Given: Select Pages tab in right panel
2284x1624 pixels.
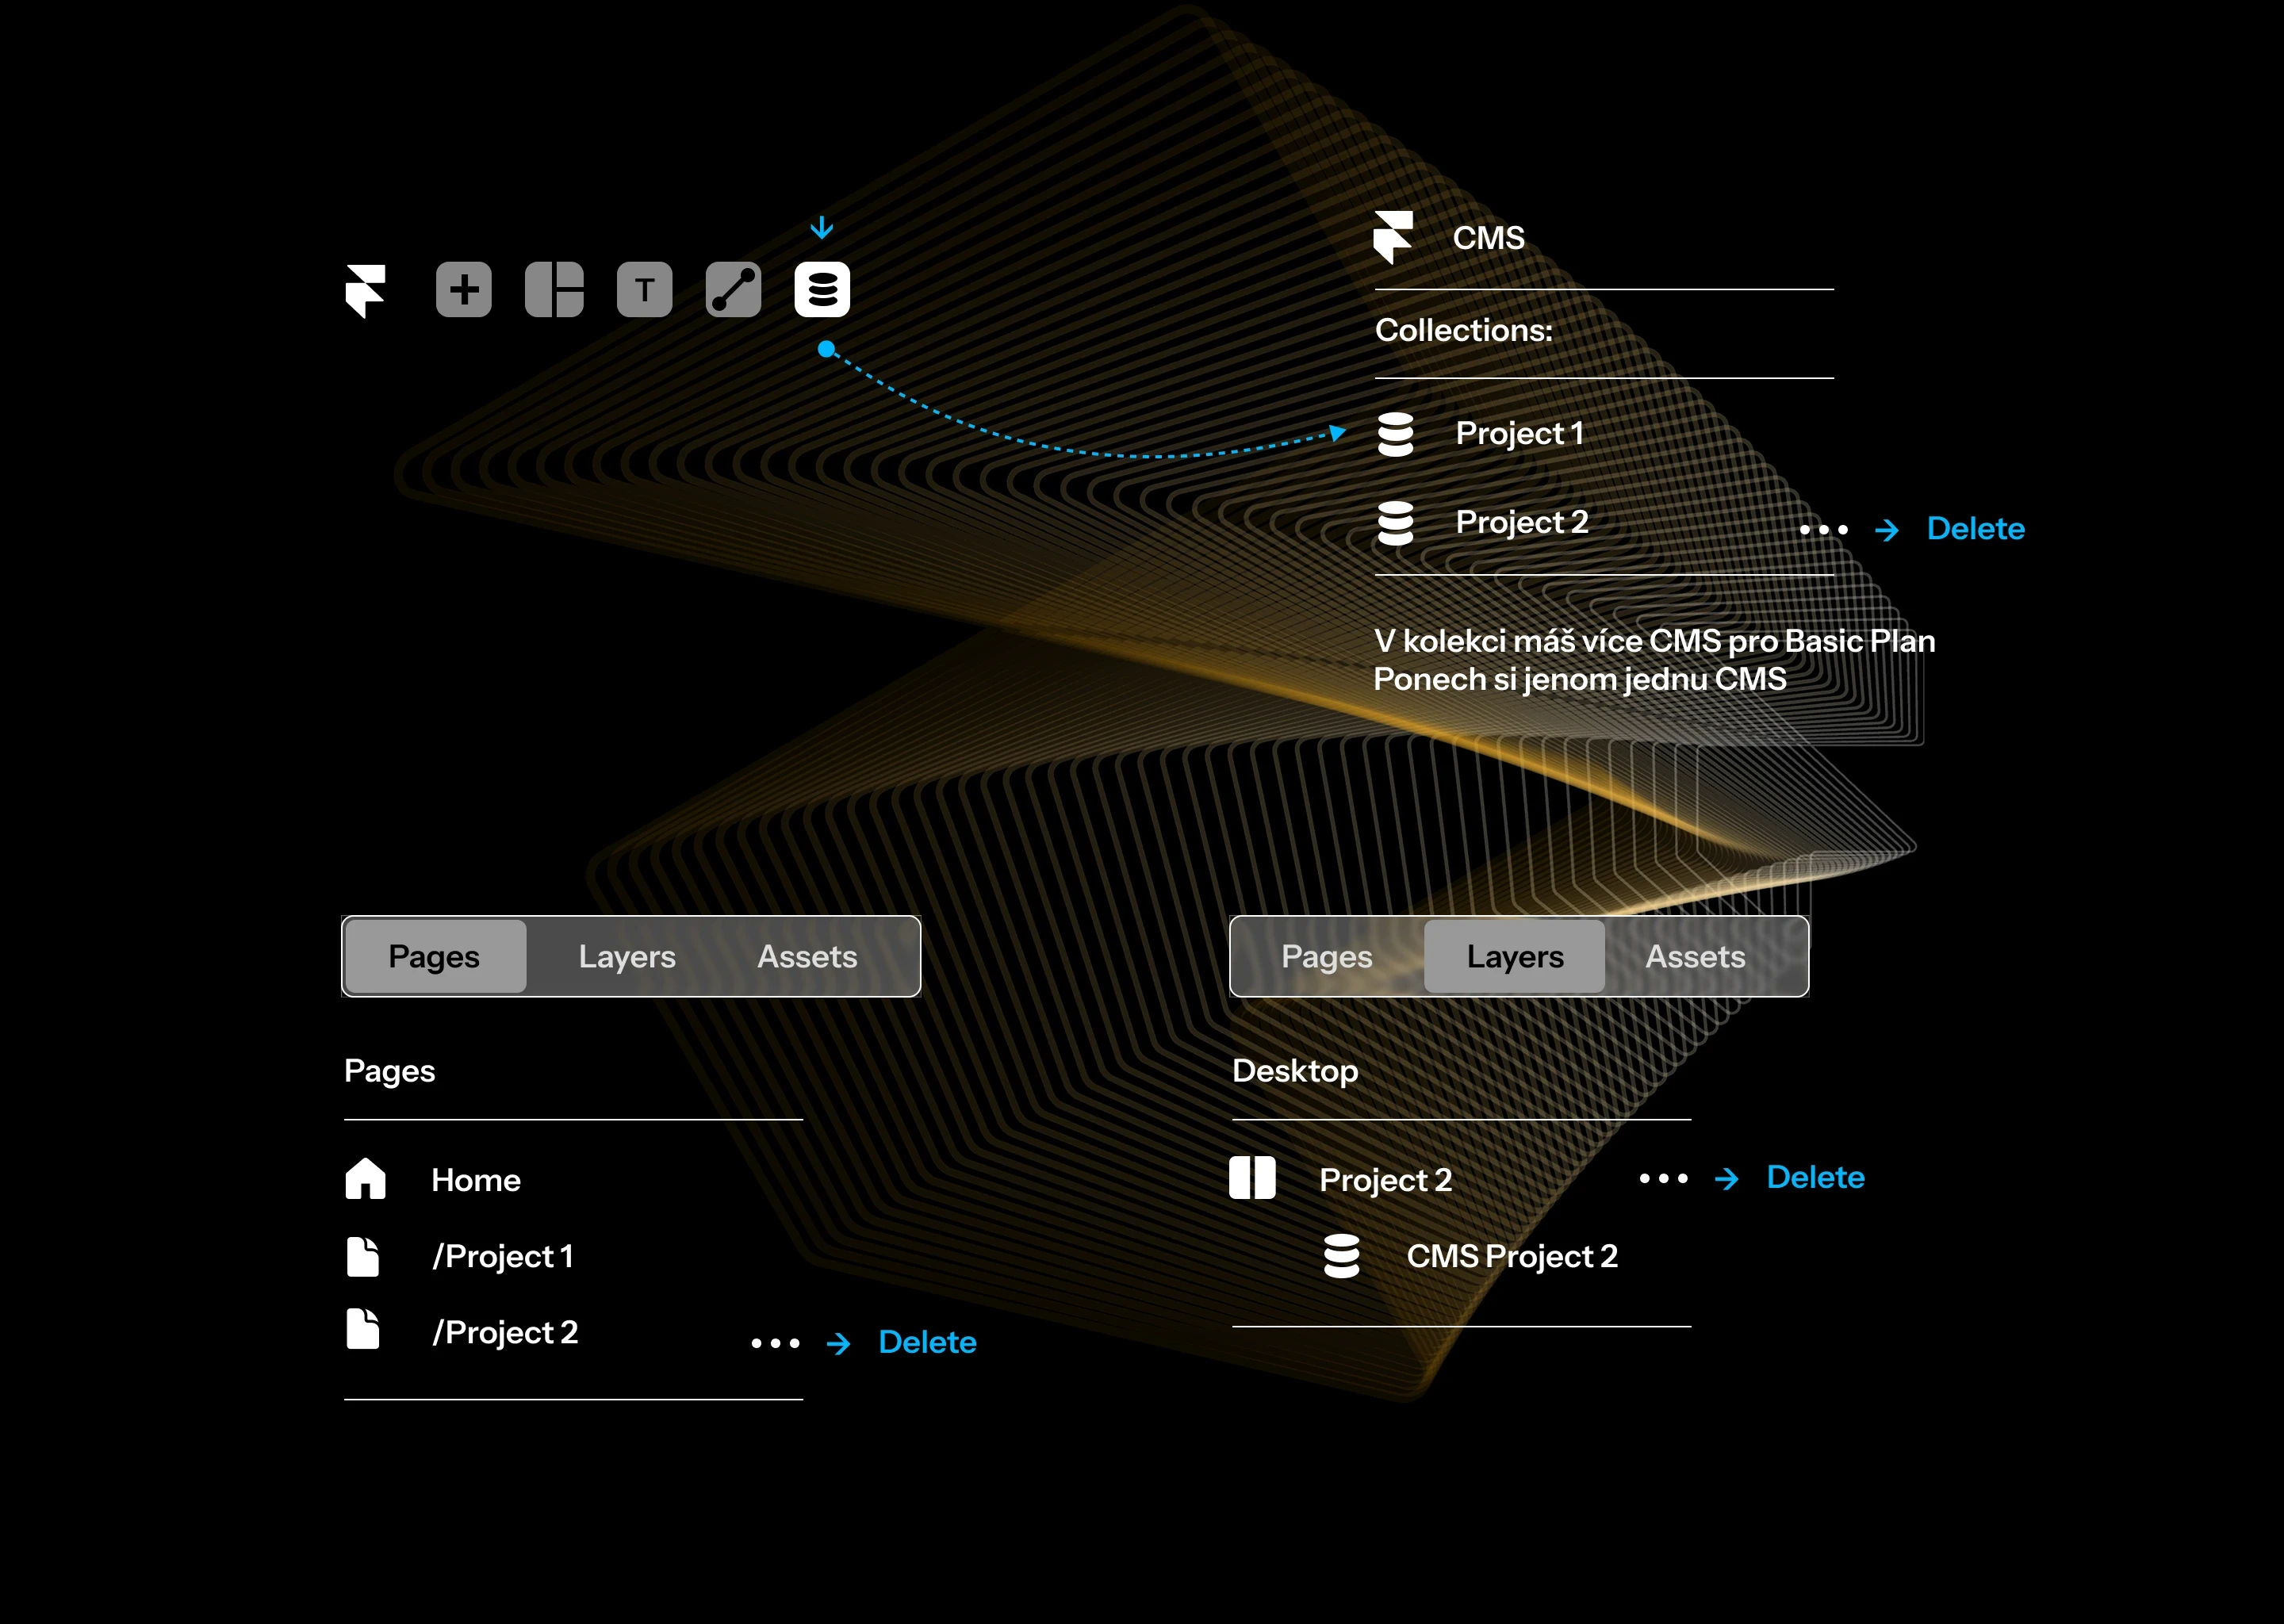Looking at the screenshot, I should pos(1326,957).
